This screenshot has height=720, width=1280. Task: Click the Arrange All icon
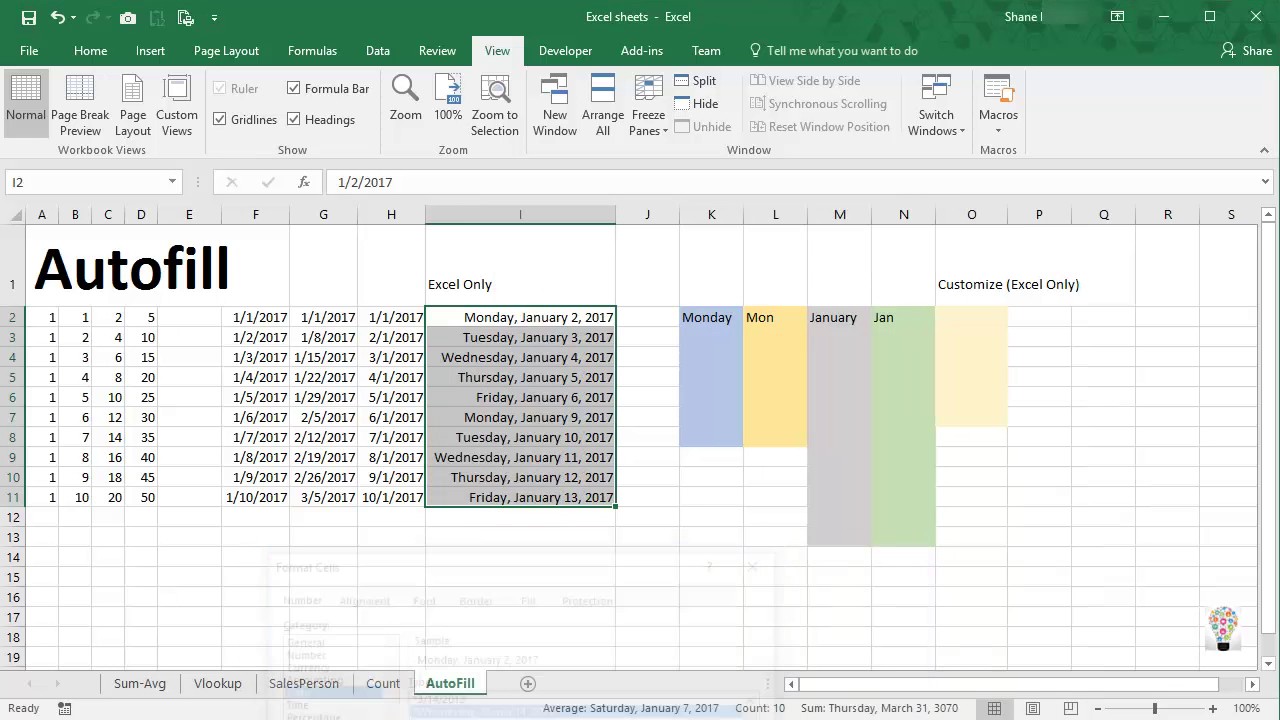[602, 100]
